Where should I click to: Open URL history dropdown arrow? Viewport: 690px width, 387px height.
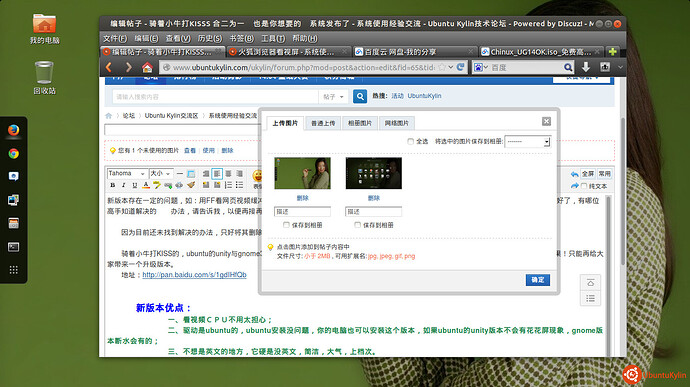(x=451, y=67)
